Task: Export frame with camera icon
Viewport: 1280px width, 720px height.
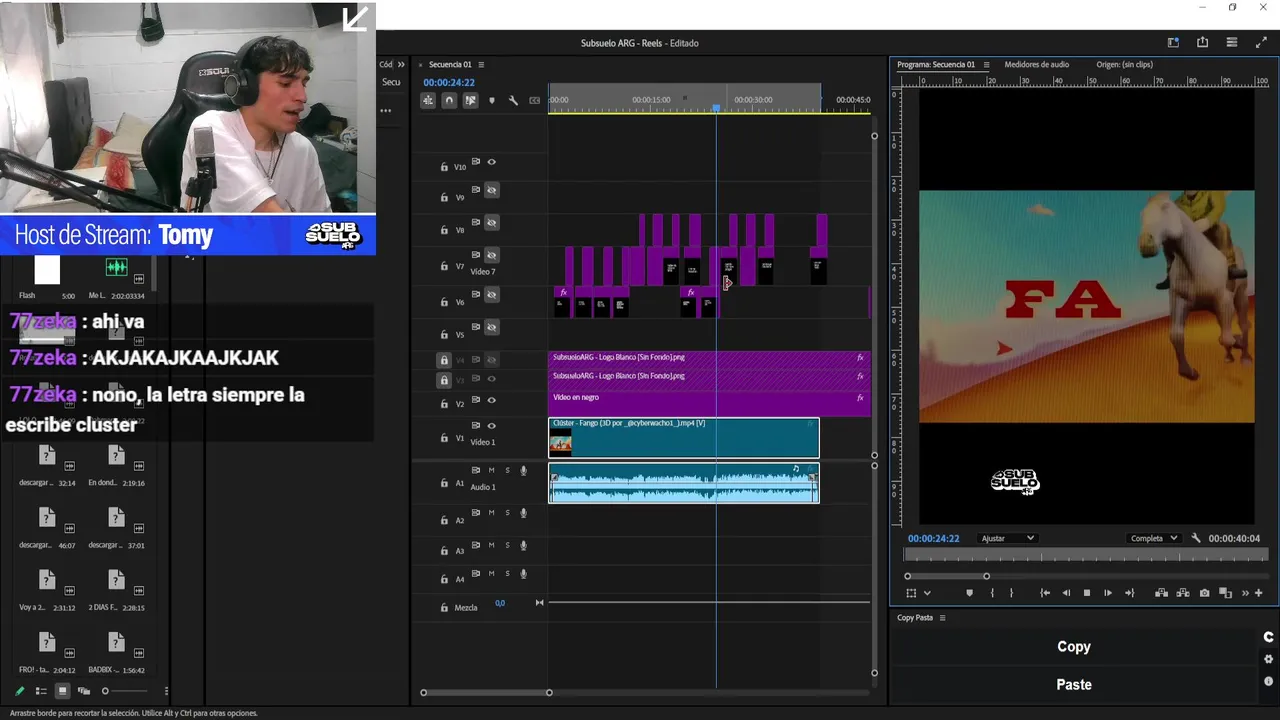Action: (1204, 593)
